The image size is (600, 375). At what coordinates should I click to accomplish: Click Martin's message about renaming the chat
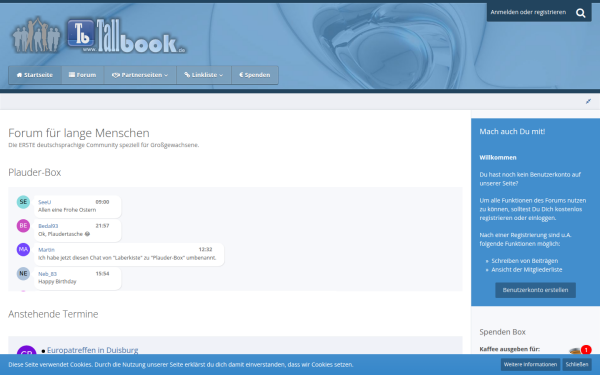[127, 258]
